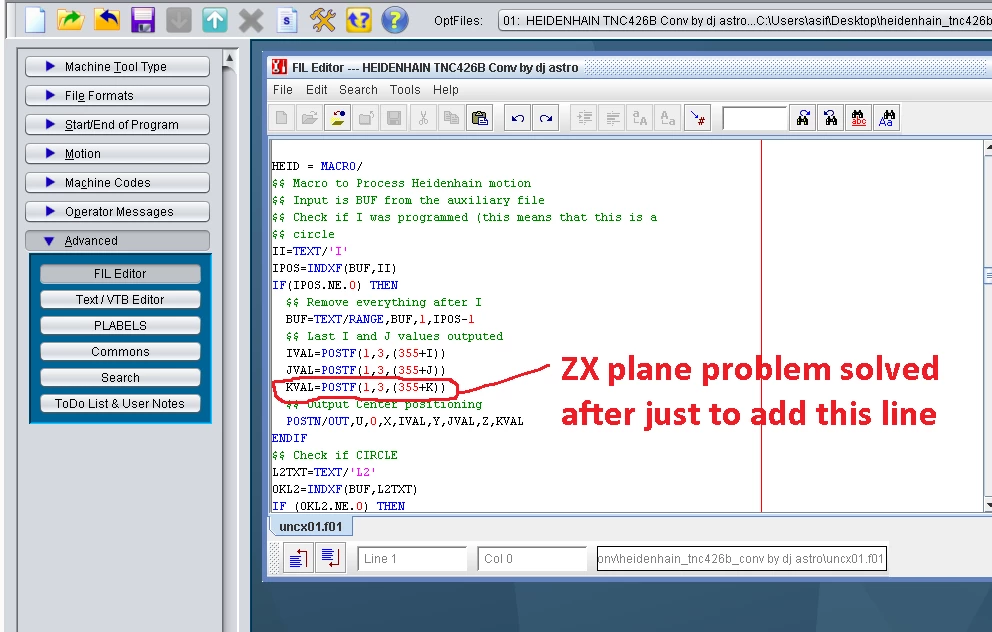Open a file with the green-arrow folder icon
Image resolution: width=992 pixels, height=632 pixels.
pos(70,20)
